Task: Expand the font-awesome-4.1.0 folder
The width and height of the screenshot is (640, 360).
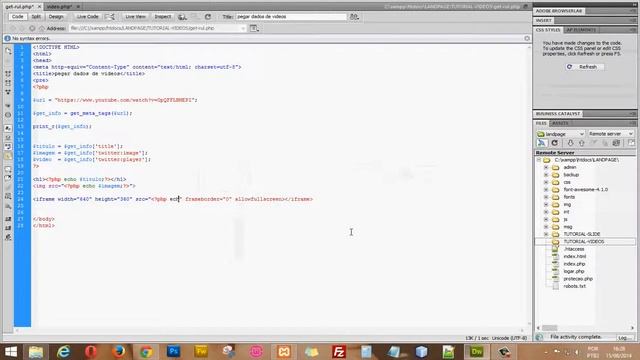Action: coord(546,190)
